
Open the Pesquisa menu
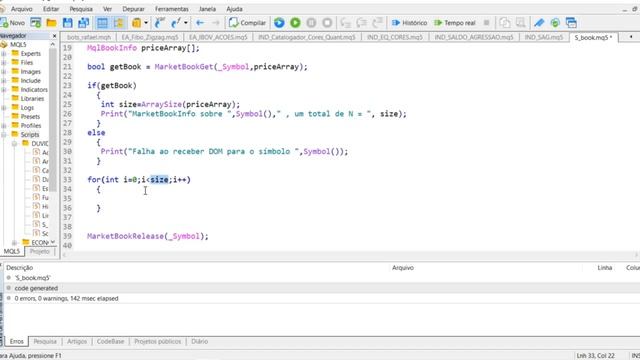point(81,9)
